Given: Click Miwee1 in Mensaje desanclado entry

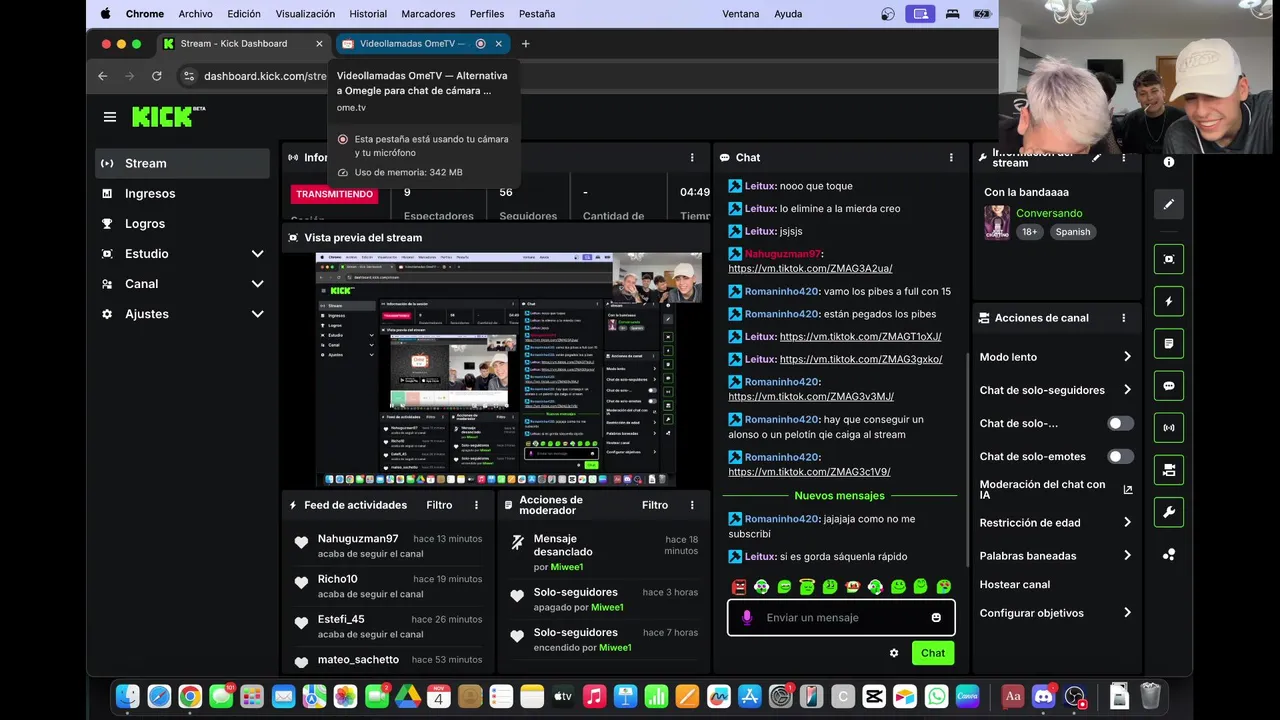Looking at the screenshot, I should point(567,567).
